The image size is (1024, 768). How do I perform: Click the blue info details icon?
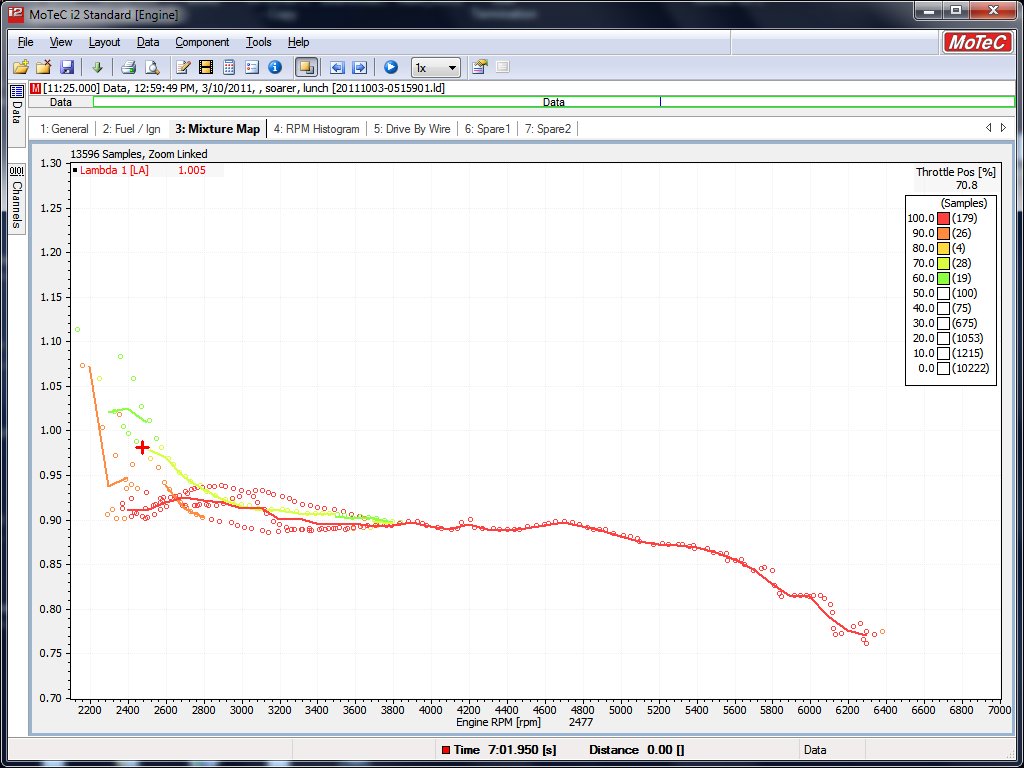[x=275, y=67]
